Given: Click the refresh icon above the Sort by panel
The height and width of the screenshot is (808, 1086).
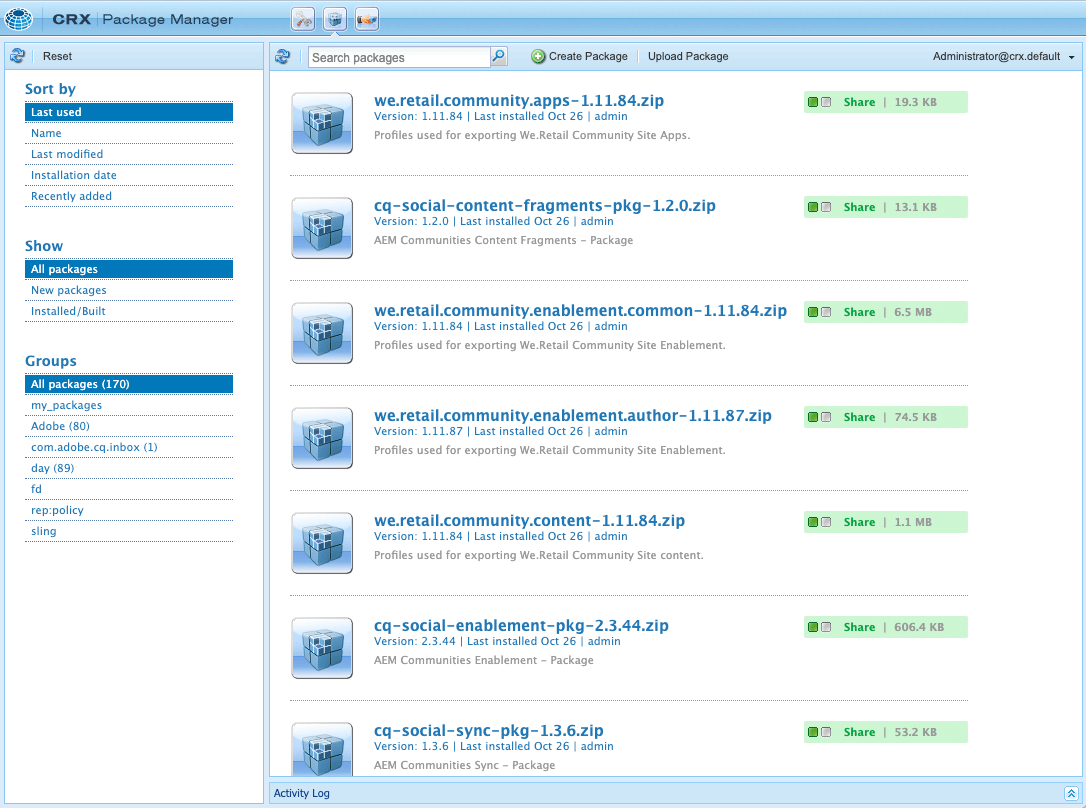Looking at the screenshot, I should 16,56.
